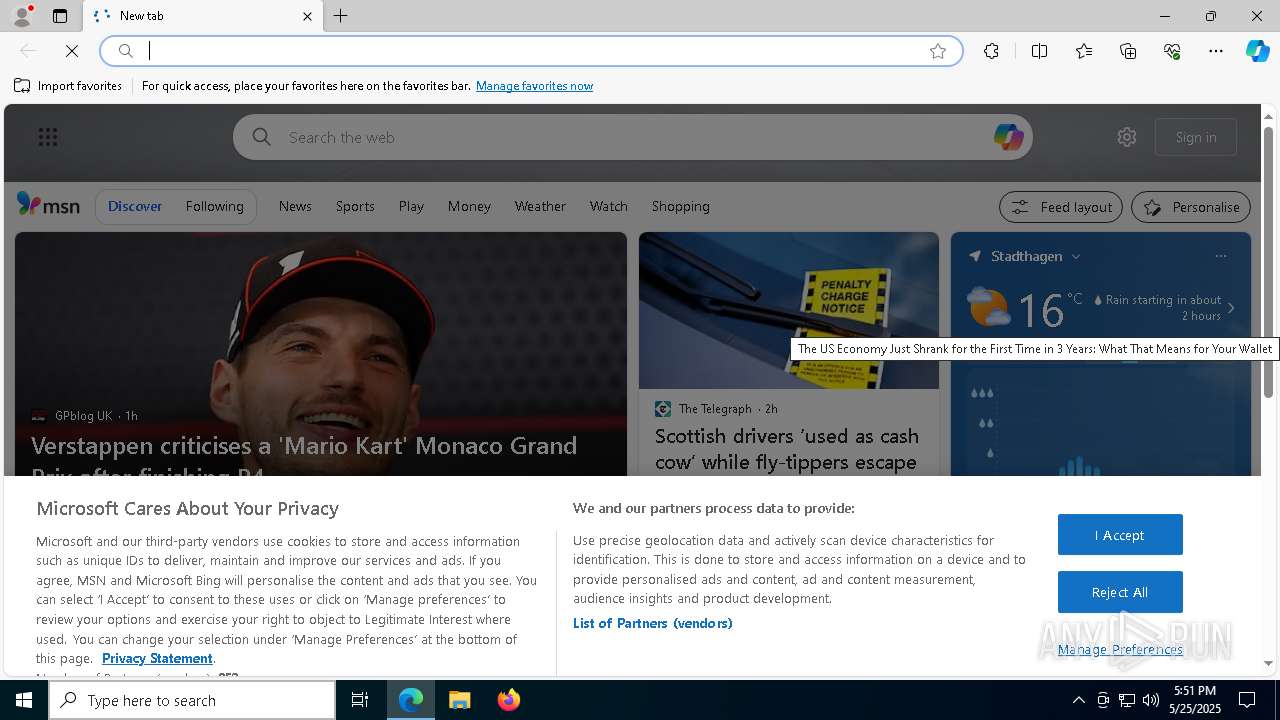
Task: Open the MSN app launcher grid
Action: 48,137
